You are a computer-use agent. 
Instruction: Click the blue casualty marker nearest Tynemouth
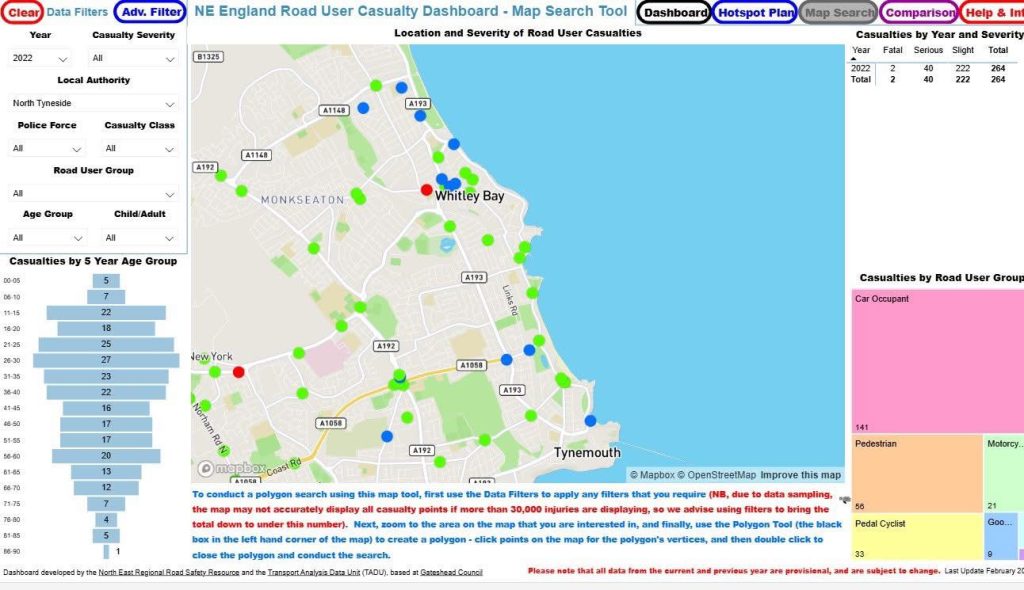(590, 421)
